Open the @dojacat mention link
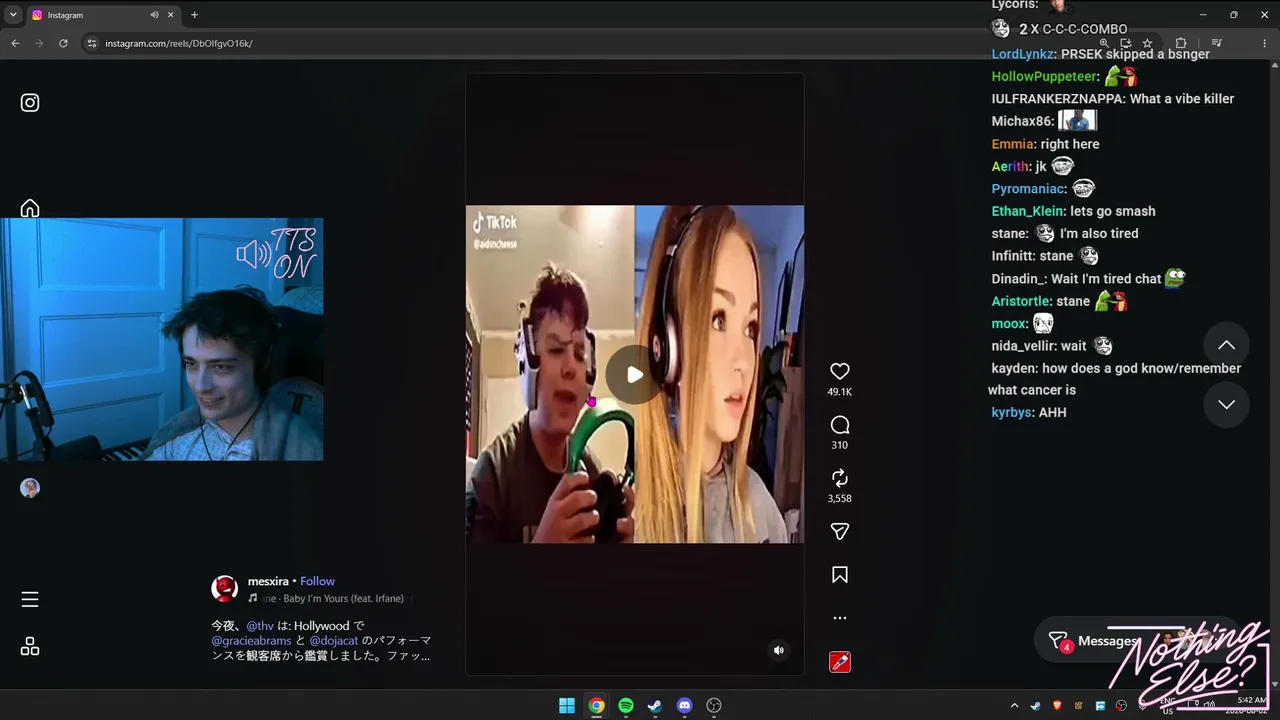The width and height of the screenshot is (1280, 720). [333, 640]
